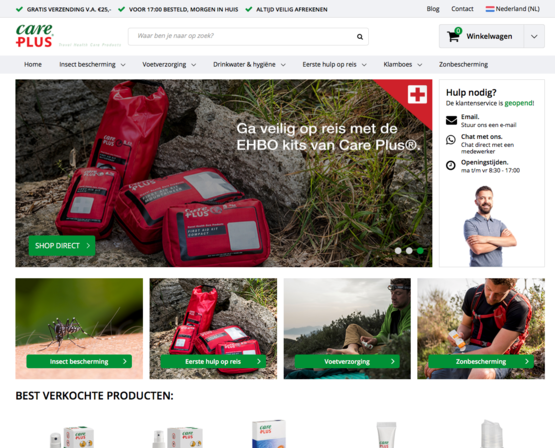Click the Winkelwagen button

tap(481, 36)
